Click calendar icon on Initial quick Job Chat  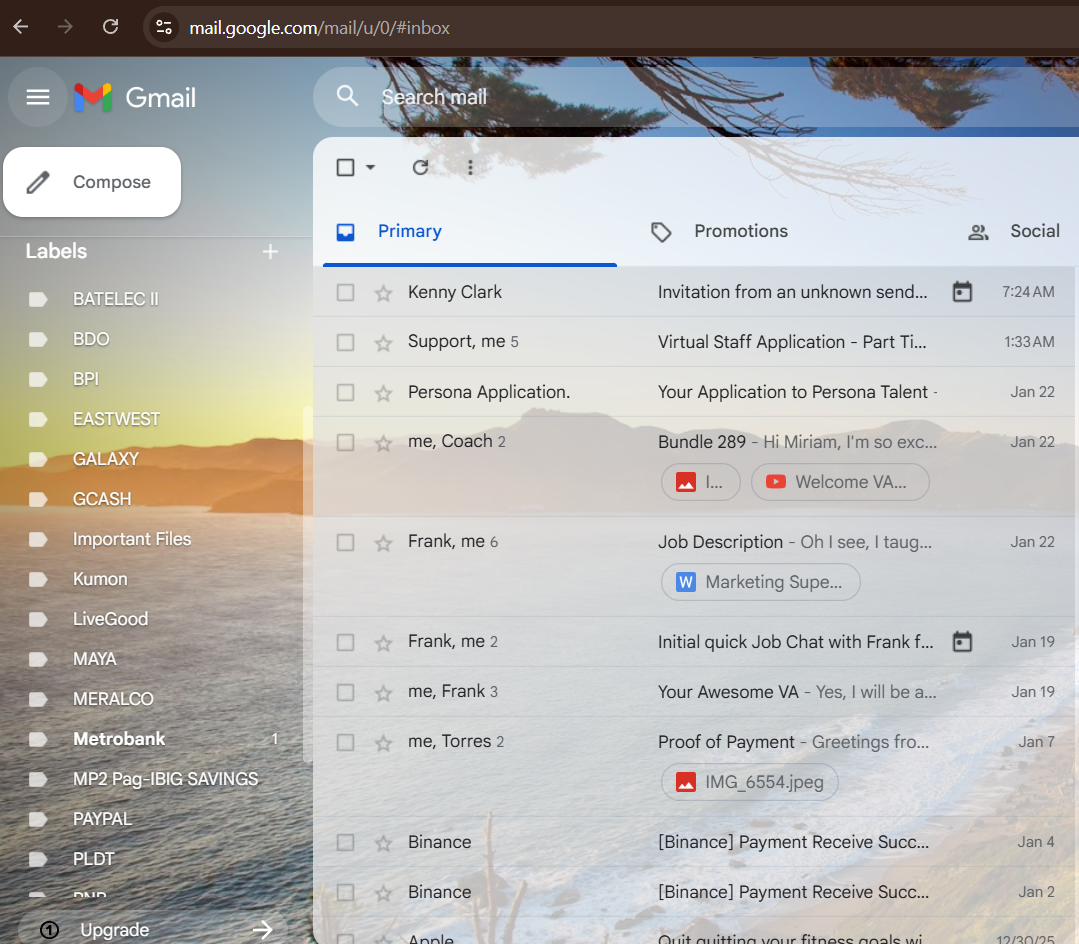pos(962,642)
